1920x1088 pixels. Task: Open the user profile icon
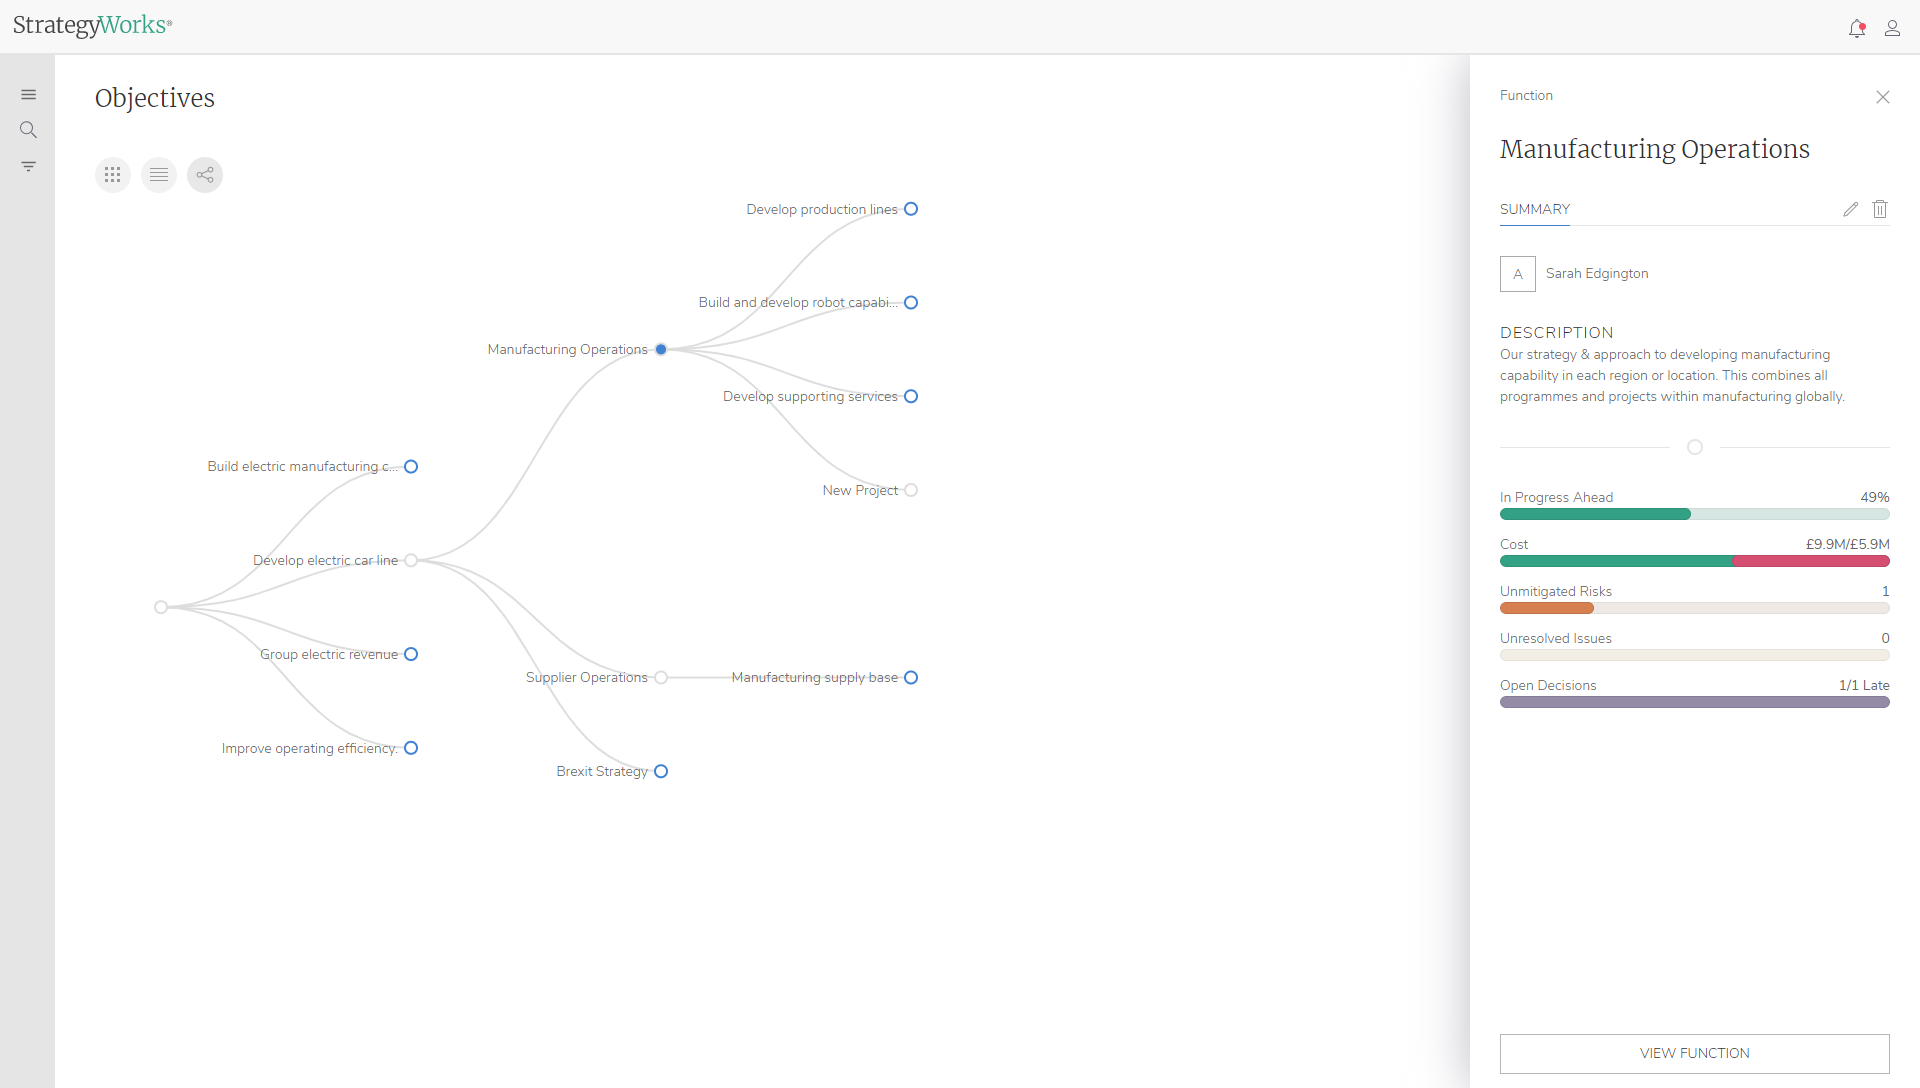click(x=1892, y=28)
